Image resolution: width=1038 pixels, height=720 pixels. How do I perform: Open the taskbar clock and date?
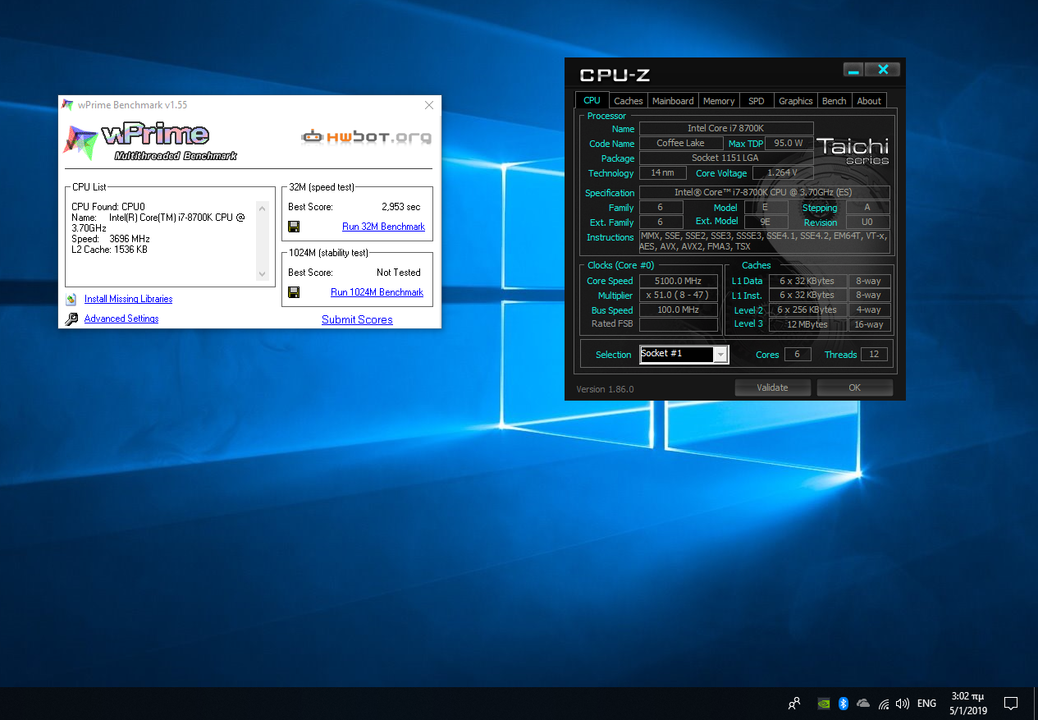968,703
